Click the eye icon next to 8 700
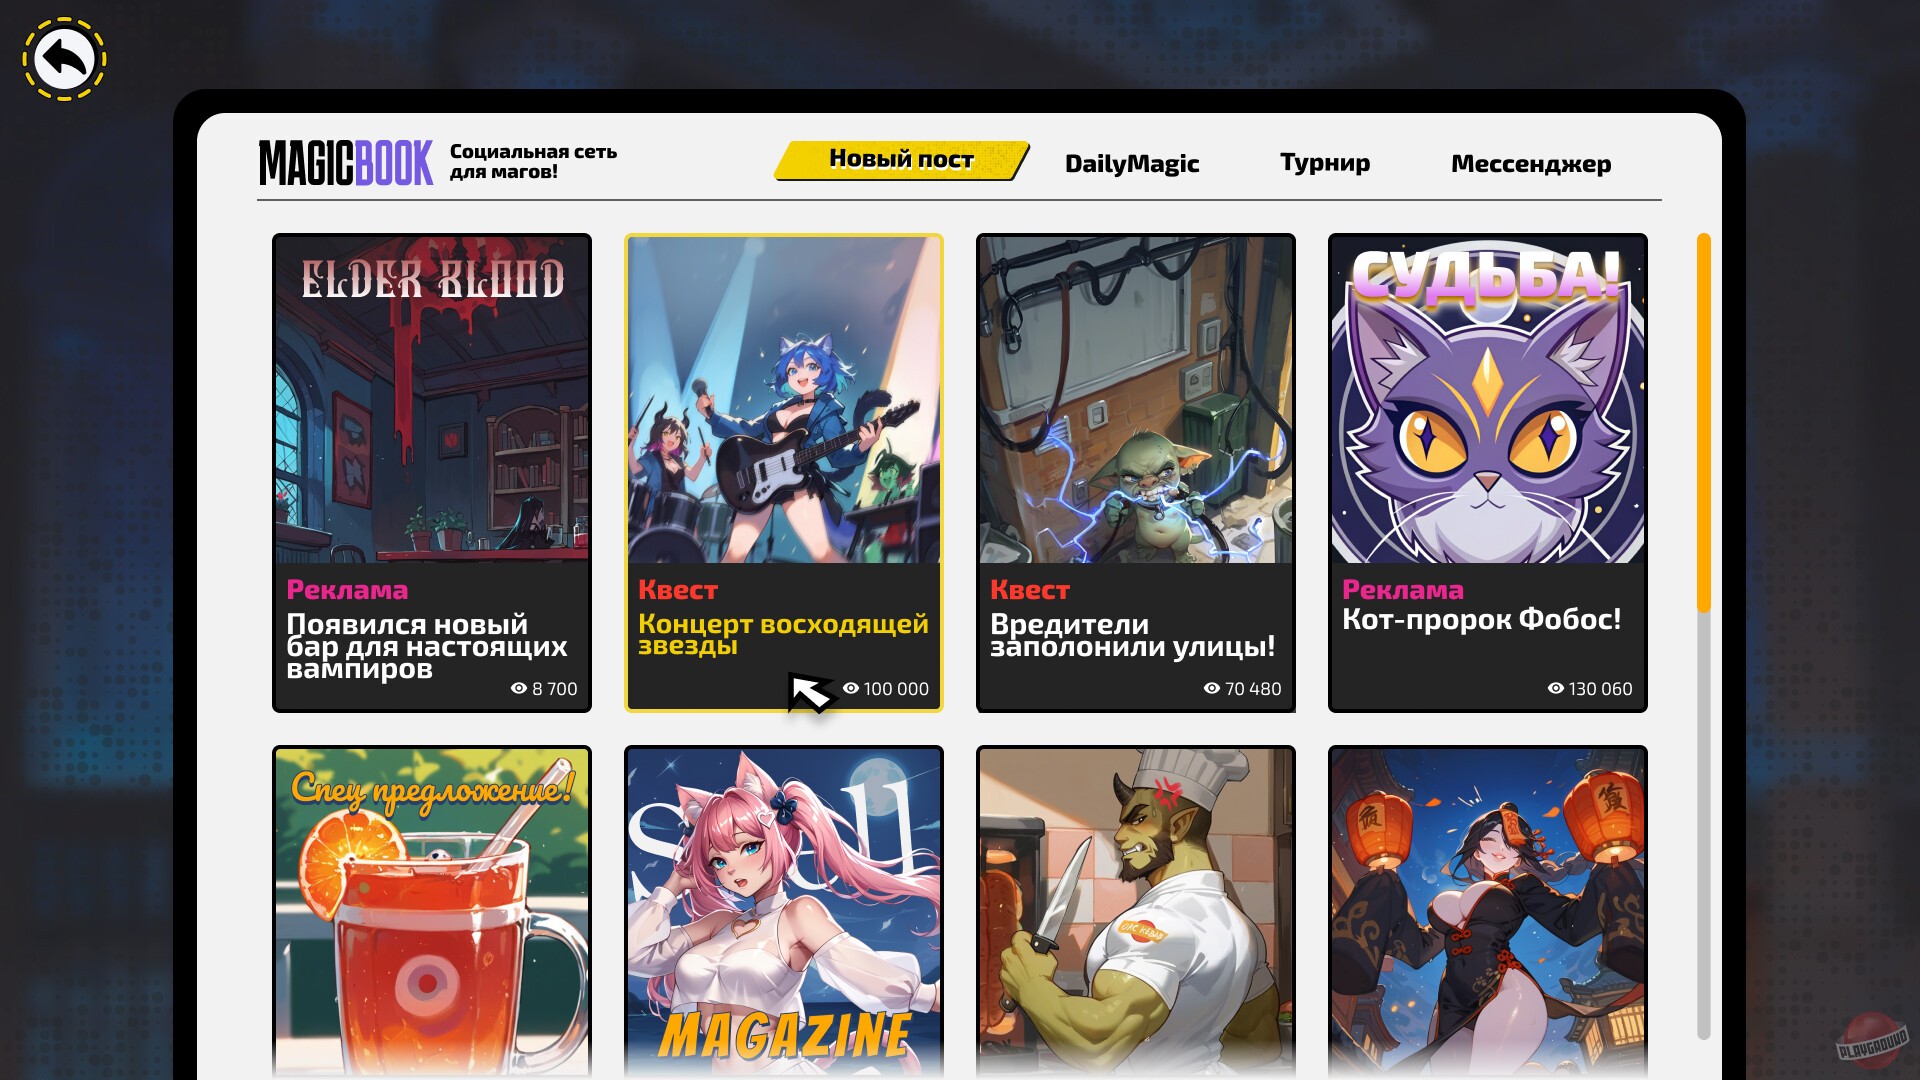The width and height of the screenshot is (1920, 1080). tap(518, 688)
